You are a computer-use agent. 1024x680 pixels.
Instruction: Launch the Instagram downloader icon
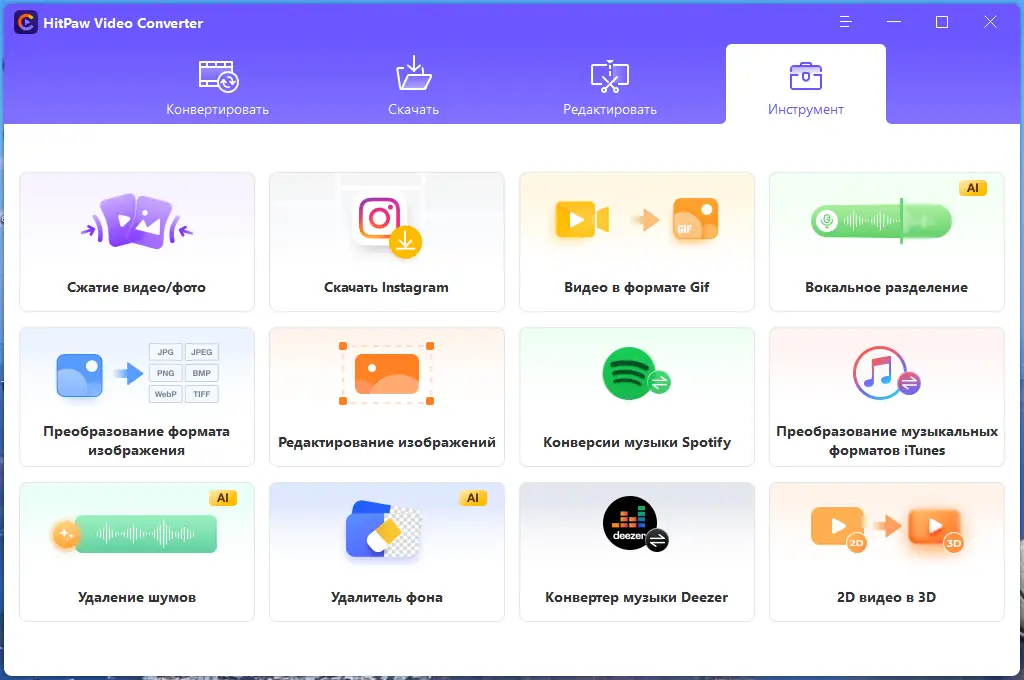389,227
